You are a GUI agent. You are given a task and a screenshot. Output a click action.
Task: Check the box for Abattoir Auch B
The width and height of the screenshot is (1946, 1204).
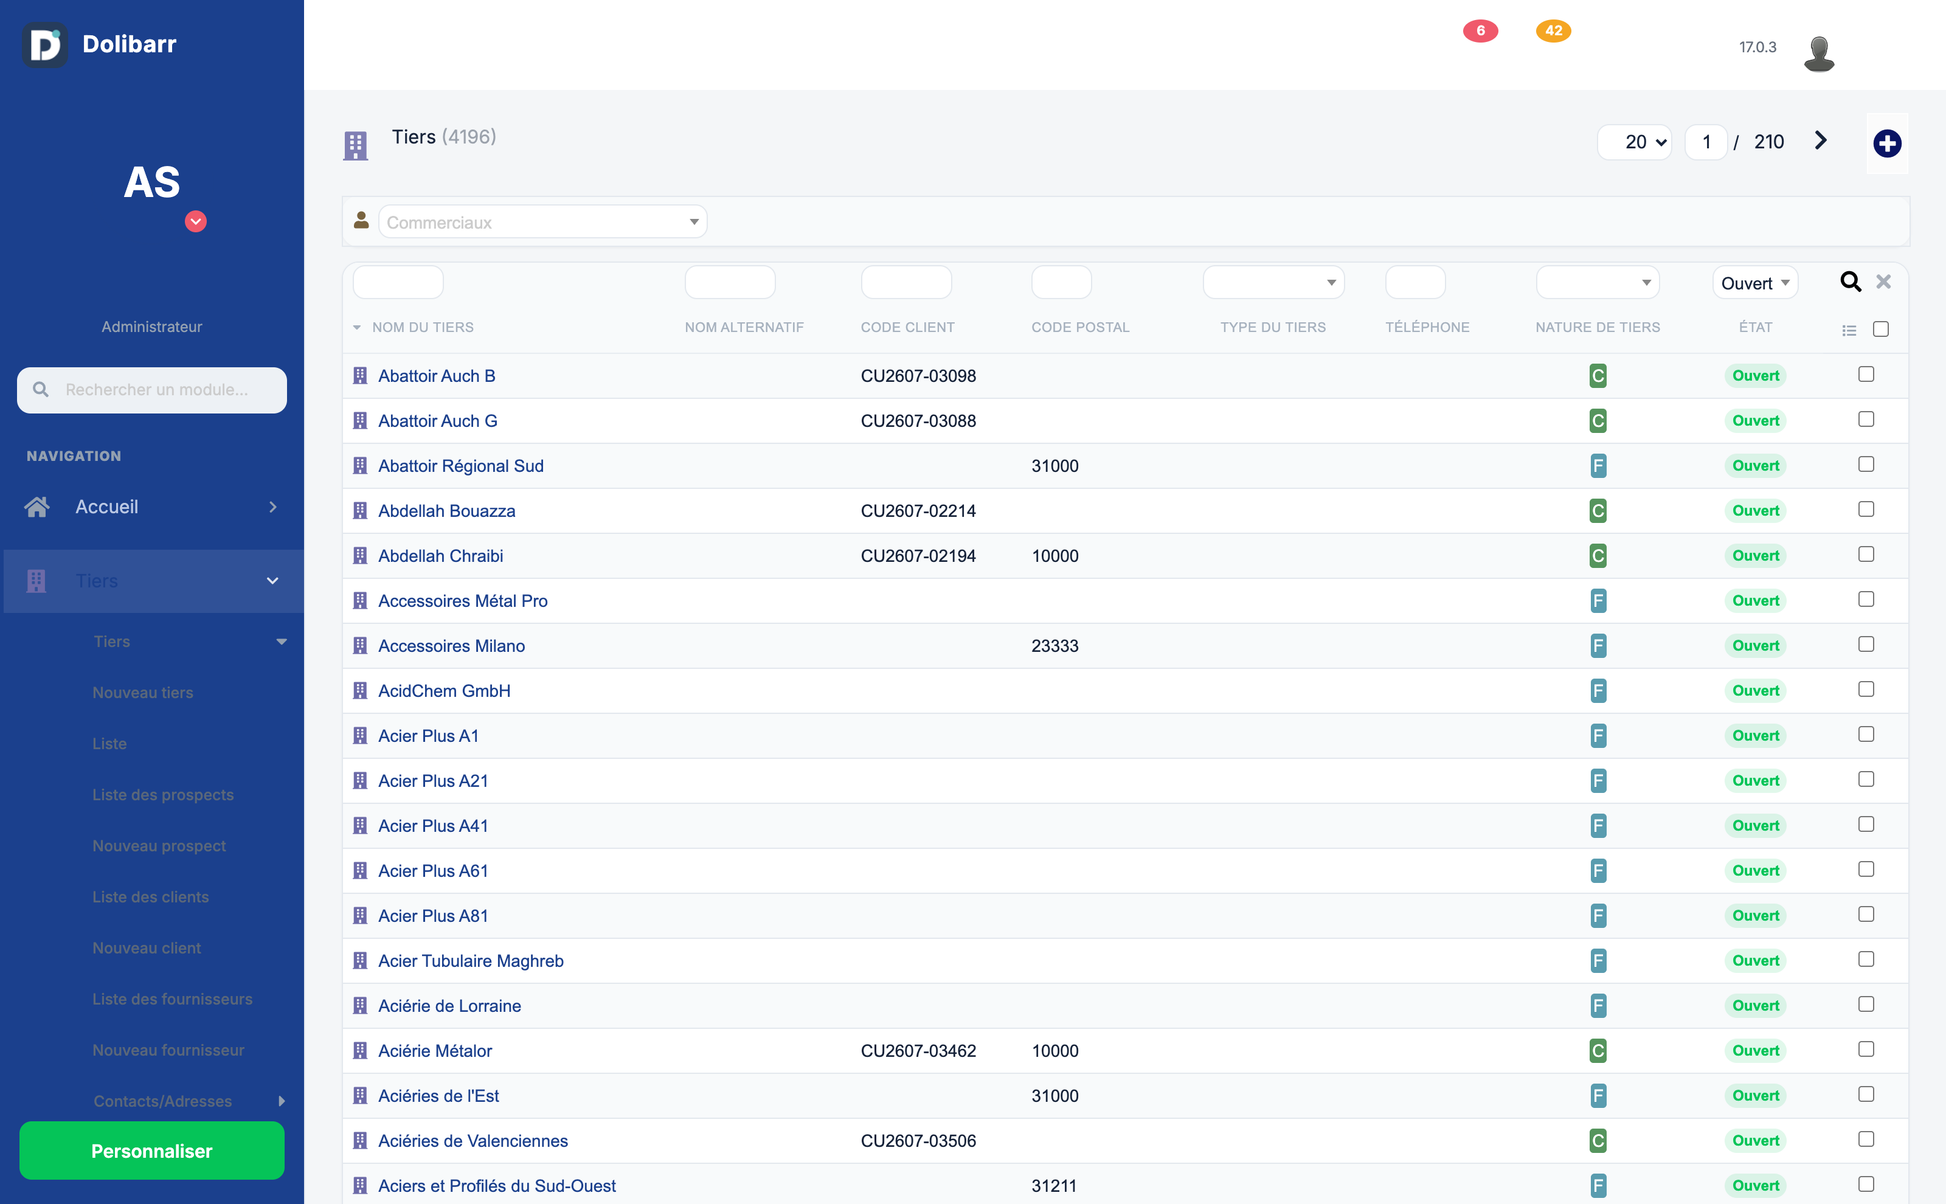pyautogui.click(x=1866, y=374)
